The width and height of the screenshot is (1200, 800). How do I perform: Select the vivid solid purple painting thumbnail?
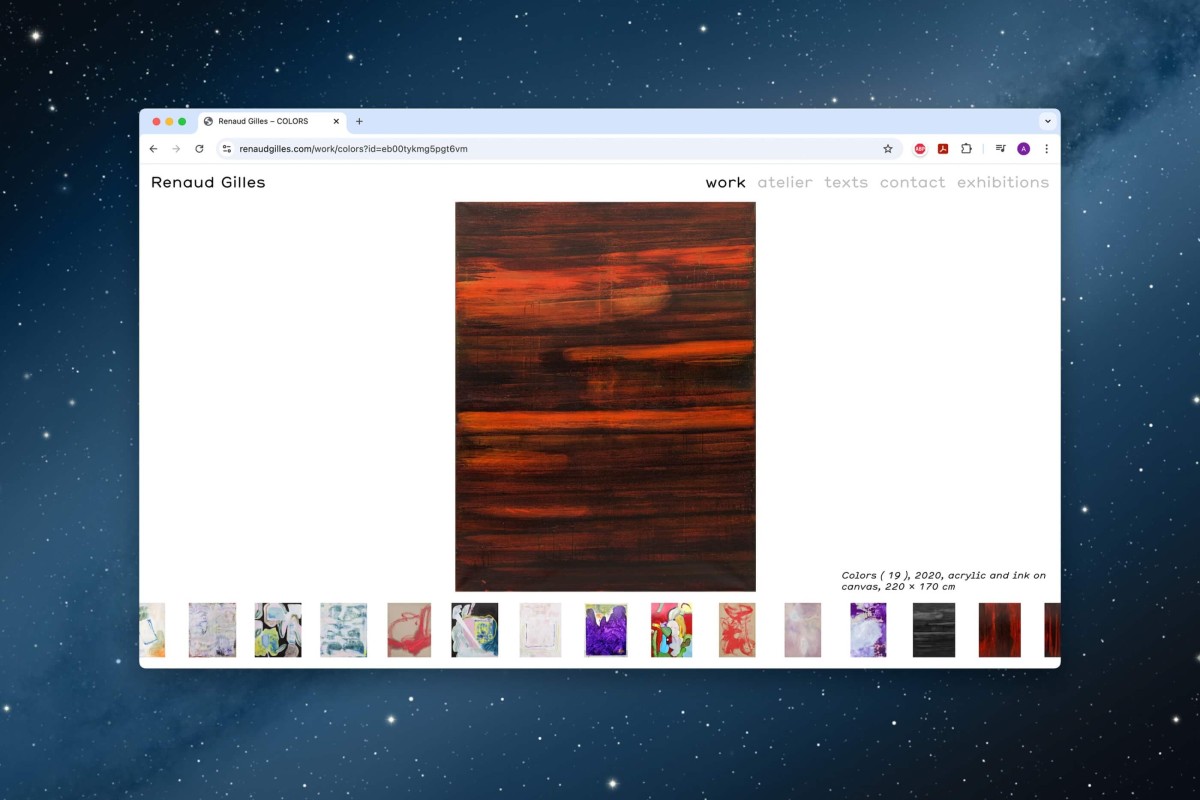coord(606,630)
